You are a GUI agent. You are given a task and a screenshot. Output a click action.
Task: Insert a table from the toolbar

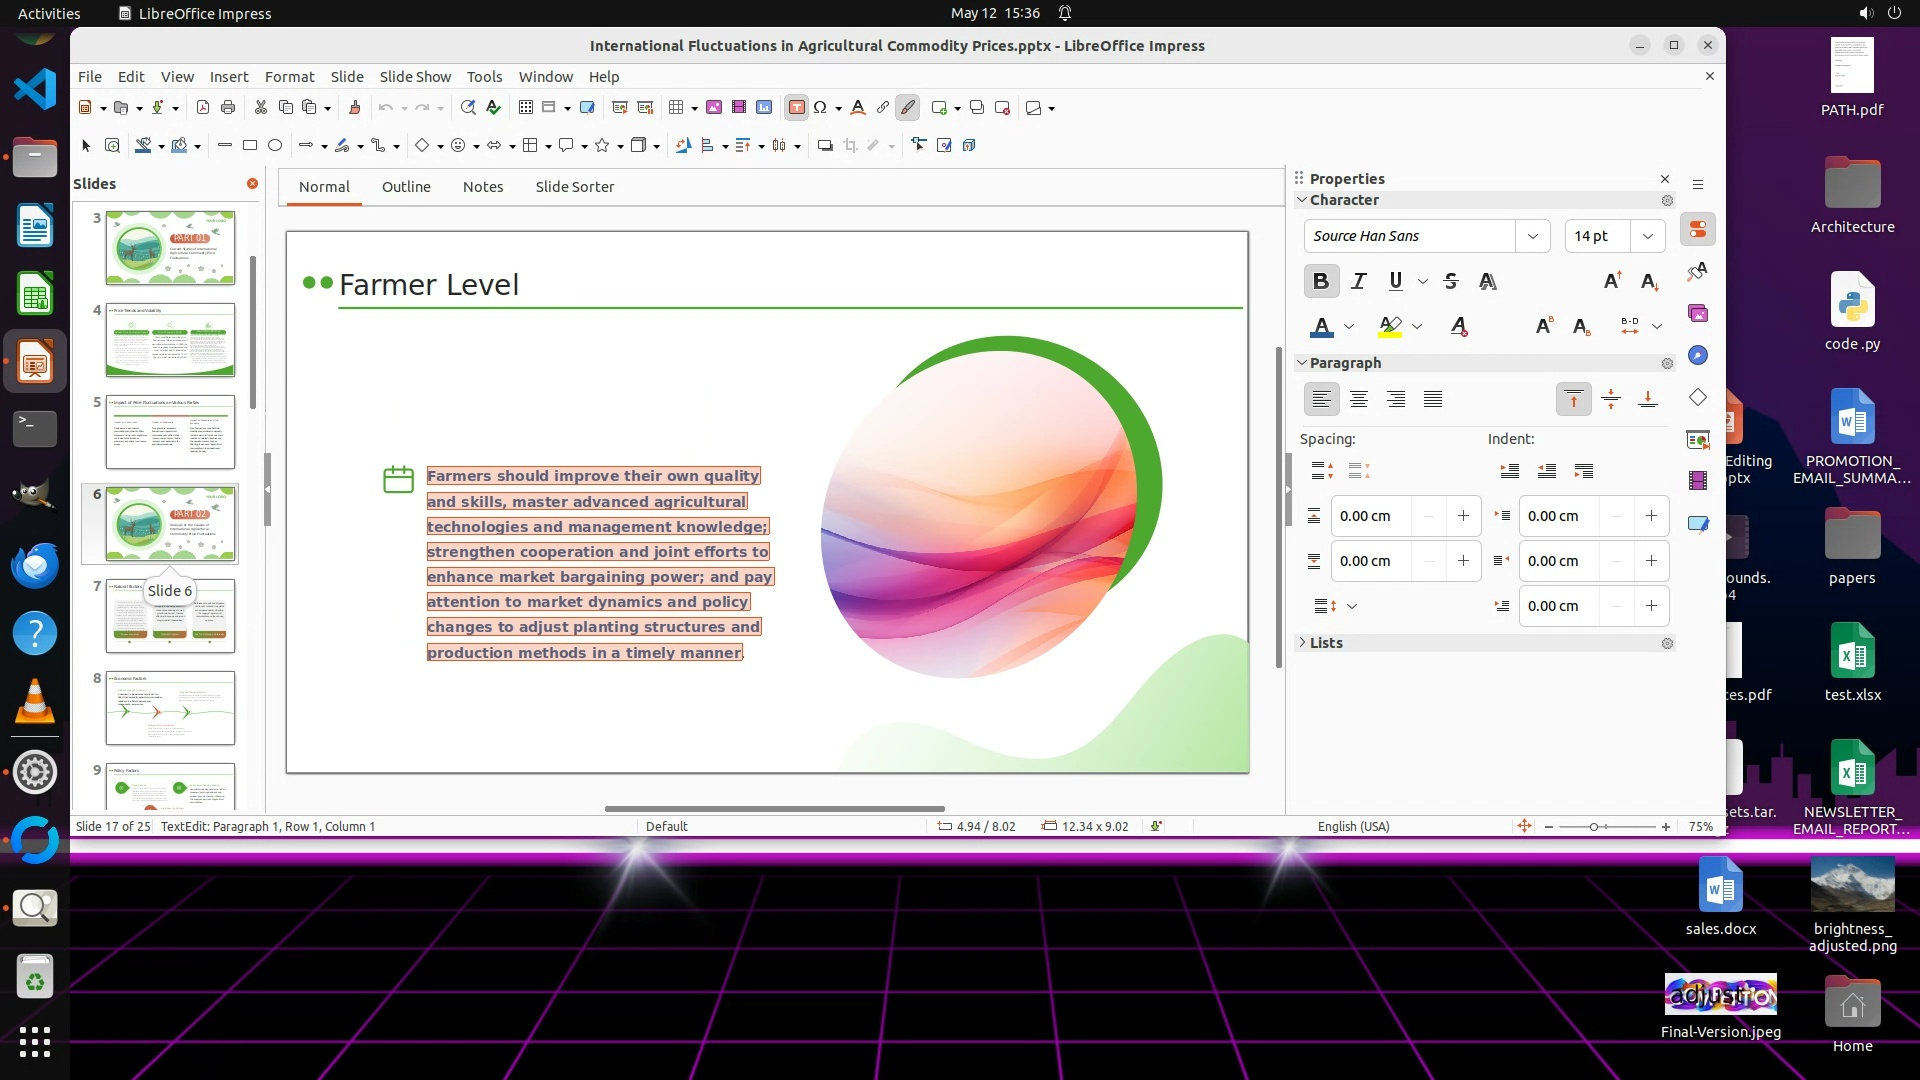click(x=676, y=107)
